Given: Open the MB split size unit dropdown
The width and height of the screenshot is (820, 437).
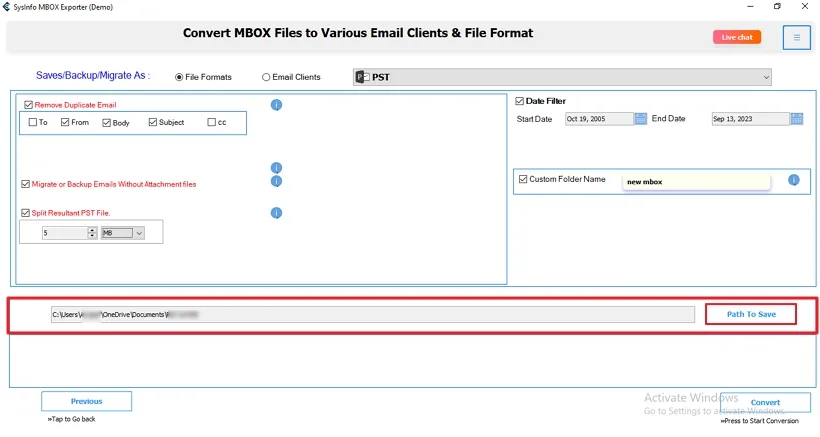Looking at the screenshot, I should (123, 233).
